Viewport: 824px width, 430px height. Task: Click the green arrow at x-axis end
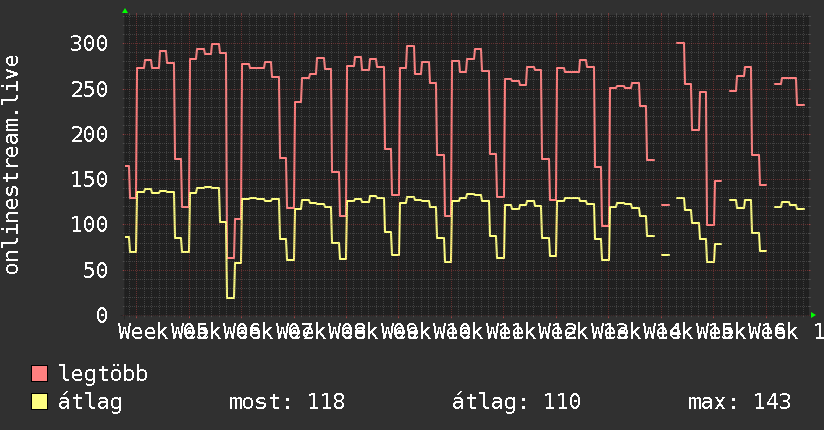[813, 315]
